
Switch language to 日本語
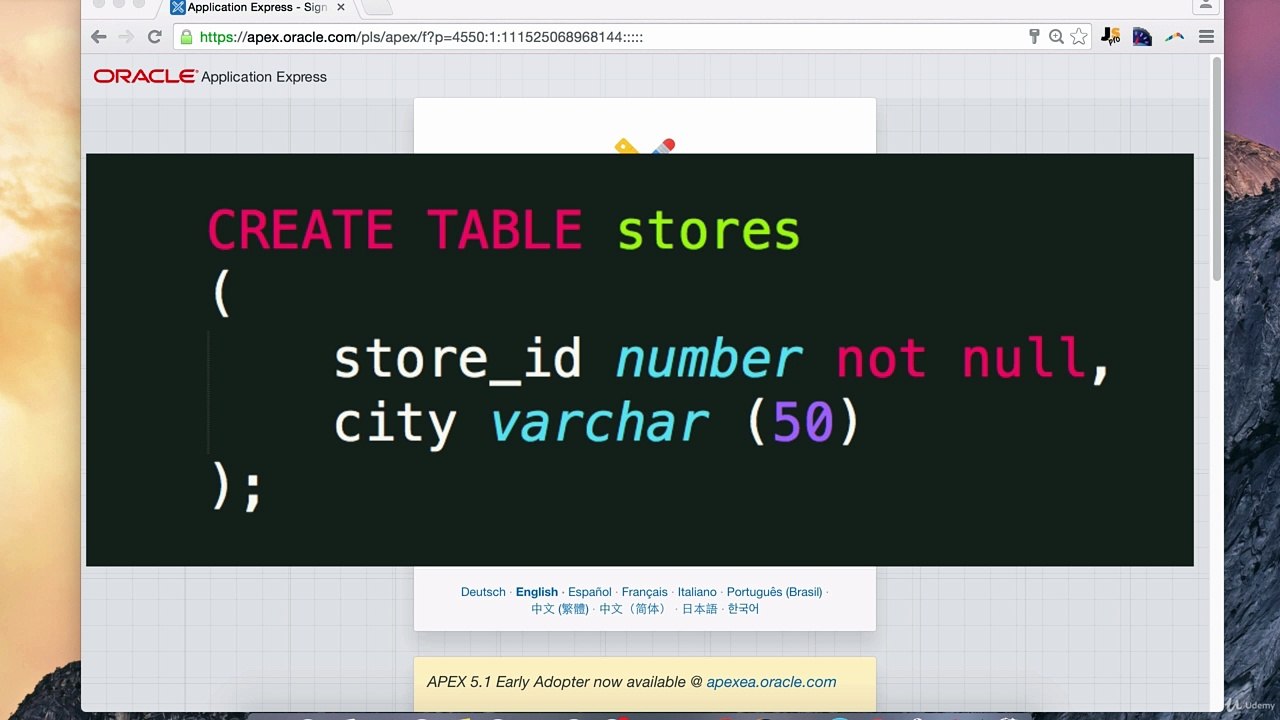[700, 608]
